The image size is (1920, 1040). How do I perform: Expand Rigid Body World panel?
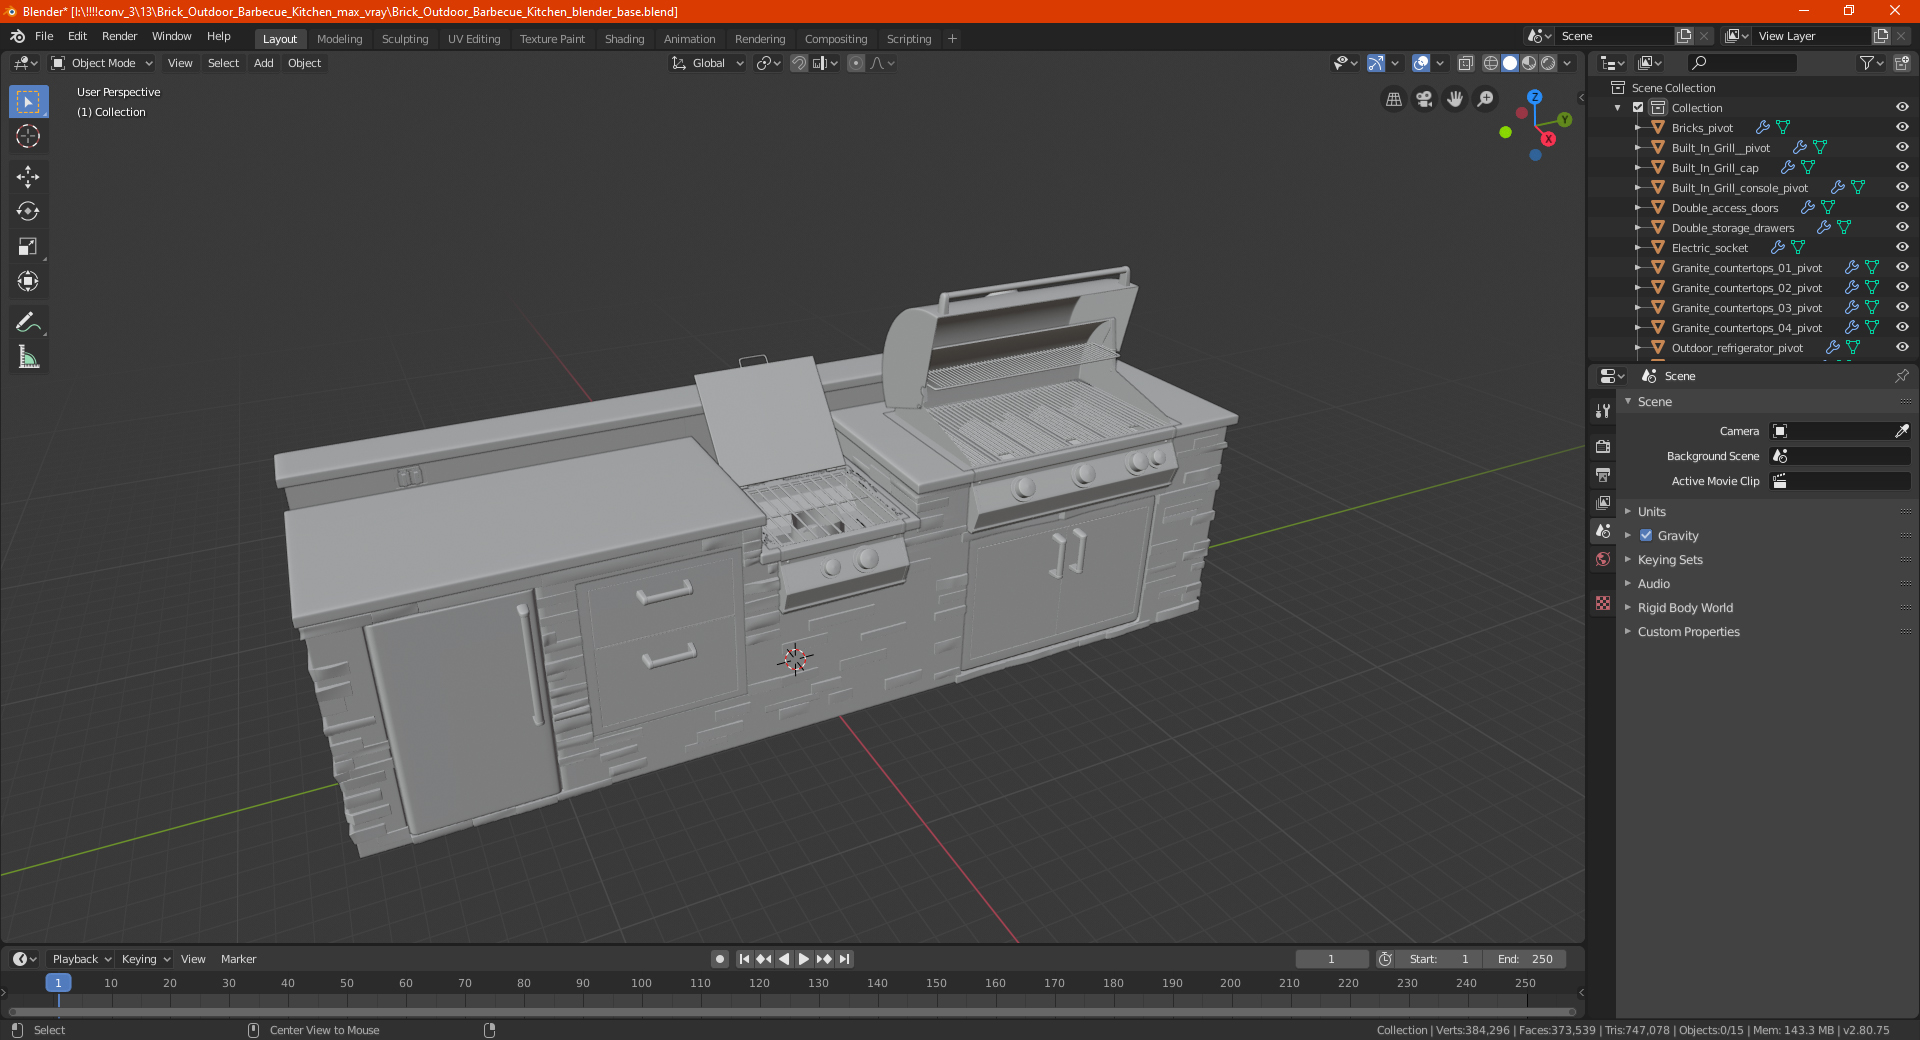pos(1685,608)
